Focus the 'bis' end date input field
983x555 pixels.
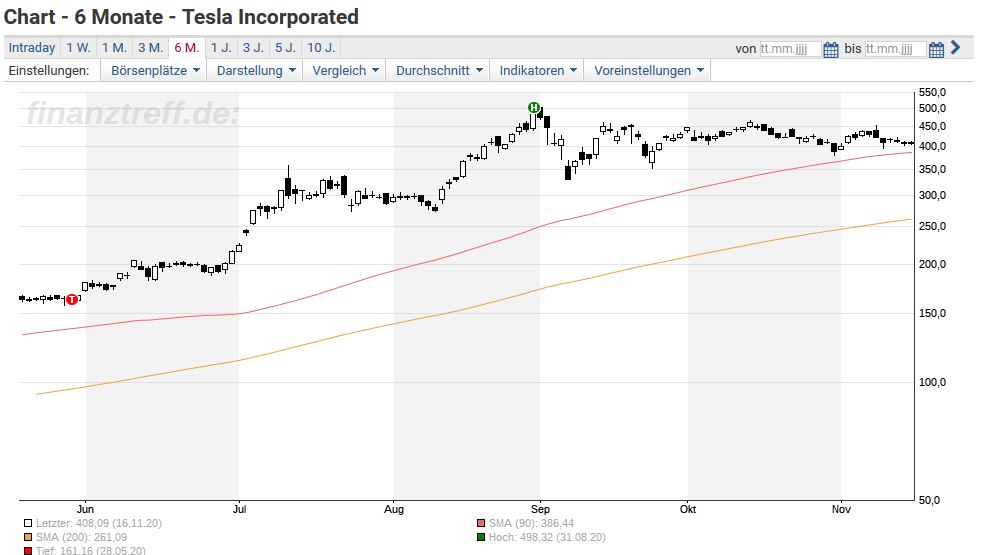point(895,49)
